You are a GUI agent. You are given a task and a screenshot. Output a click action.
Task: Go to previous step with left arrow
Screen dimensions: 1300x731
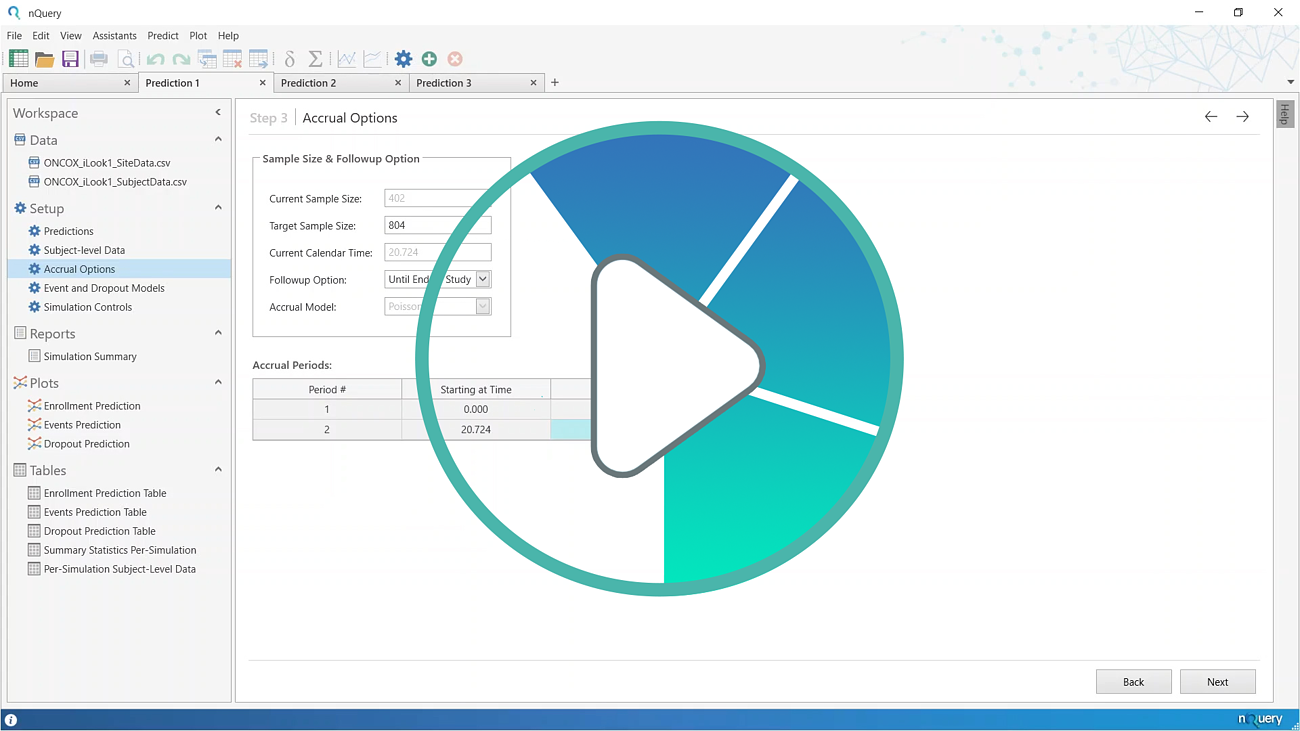tap(1210, 117)
